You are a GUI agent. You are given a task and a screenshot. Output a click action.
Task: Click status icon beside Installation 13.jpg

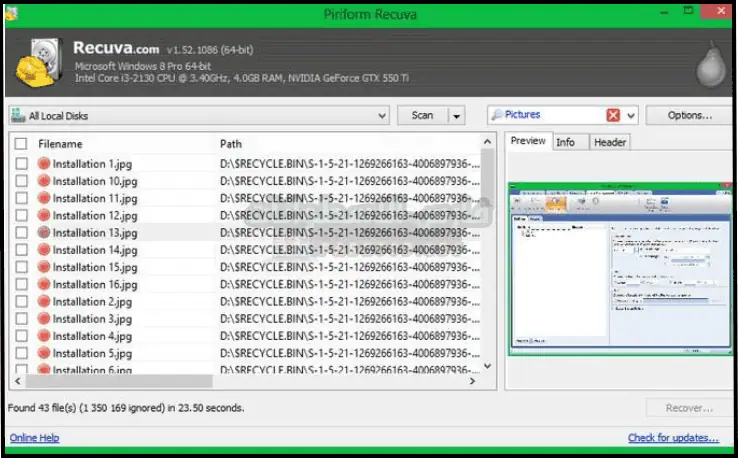click(x=44, y=233)
